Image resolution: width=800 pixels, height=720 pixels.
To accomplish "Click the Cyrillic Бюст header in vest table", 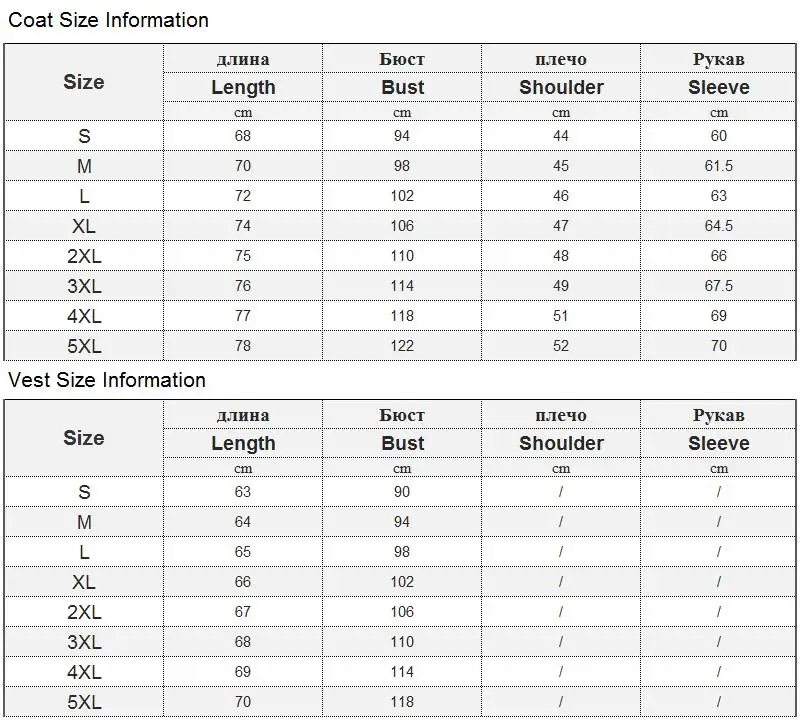I will click(402, 415).
